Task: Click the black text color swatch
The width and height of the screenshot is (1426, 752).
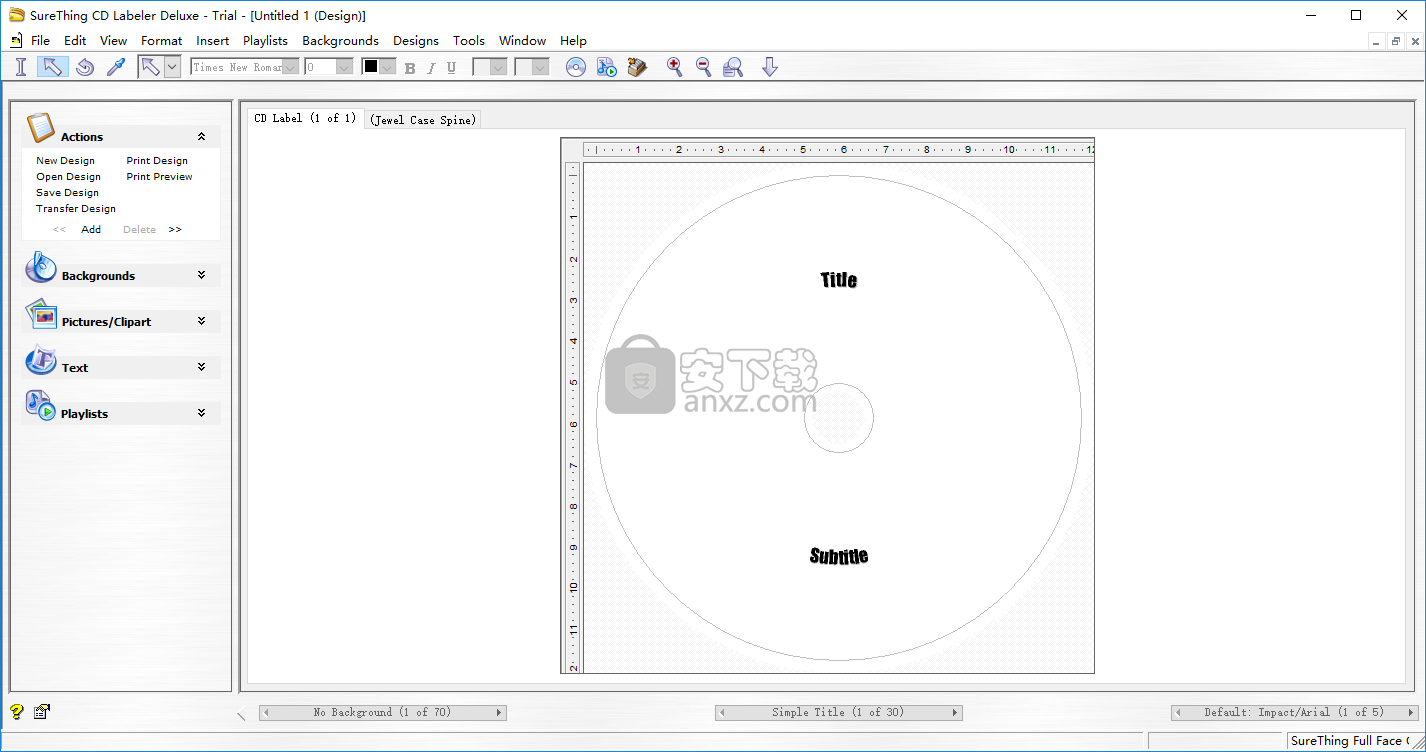Action: 371,66
